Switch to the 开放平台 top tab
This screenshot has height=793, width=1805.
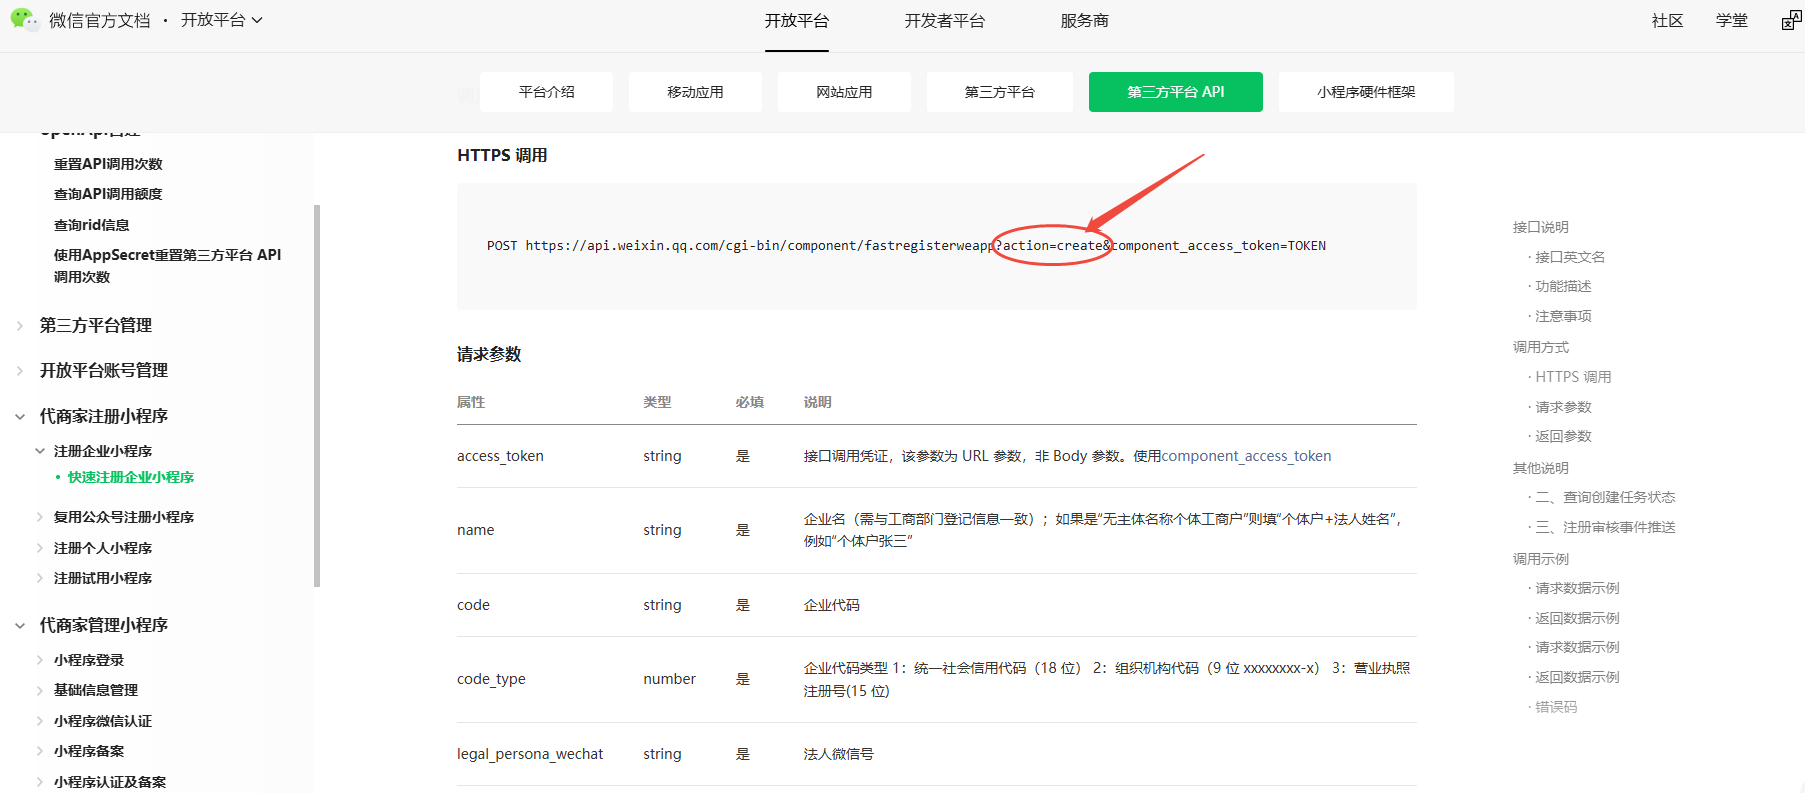[797, 21]
